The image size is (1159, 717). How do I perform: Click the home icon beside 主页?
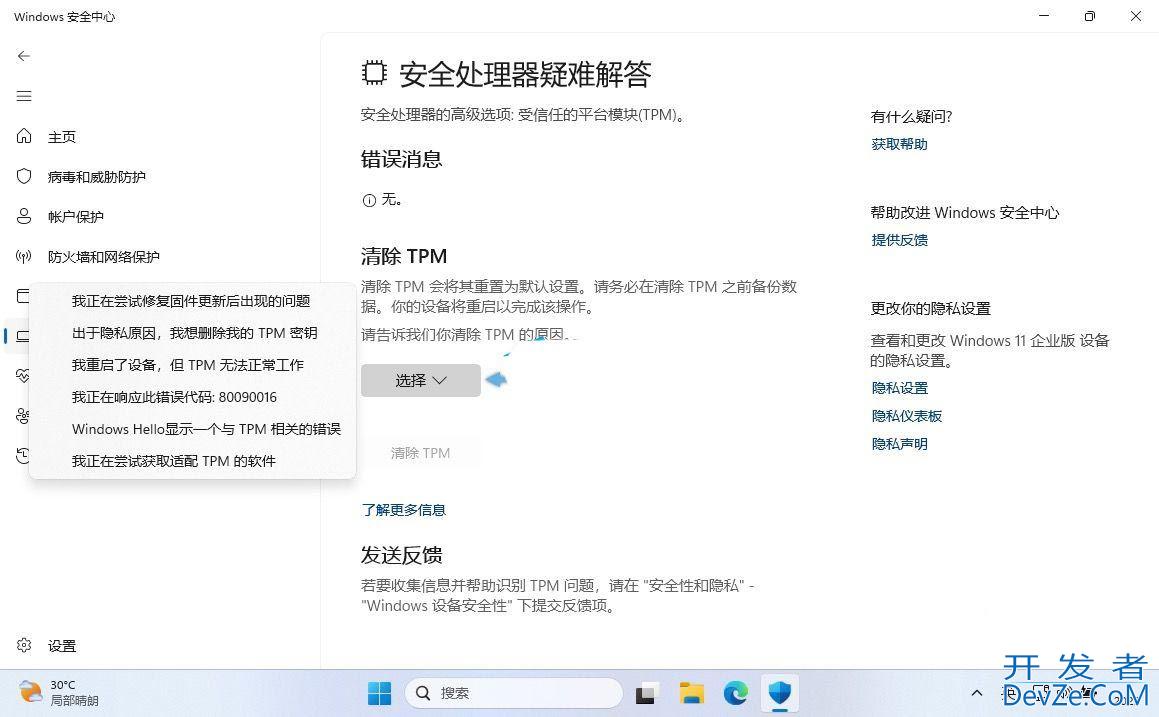coord(24,136)
